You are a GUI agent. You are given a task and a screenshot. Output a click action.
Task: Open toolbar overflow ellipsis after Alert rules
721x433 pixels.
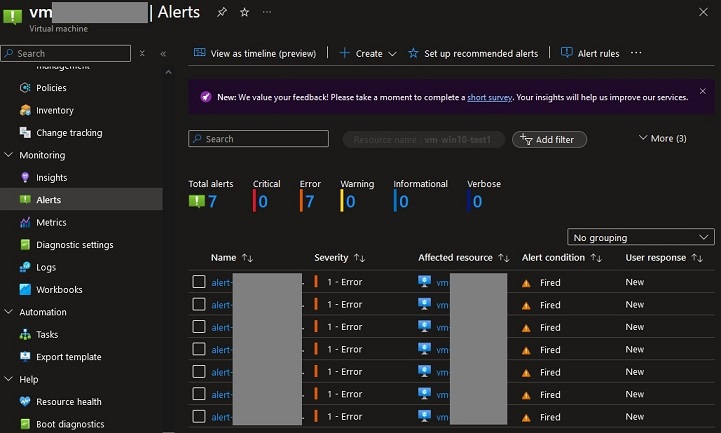(636, 53)
